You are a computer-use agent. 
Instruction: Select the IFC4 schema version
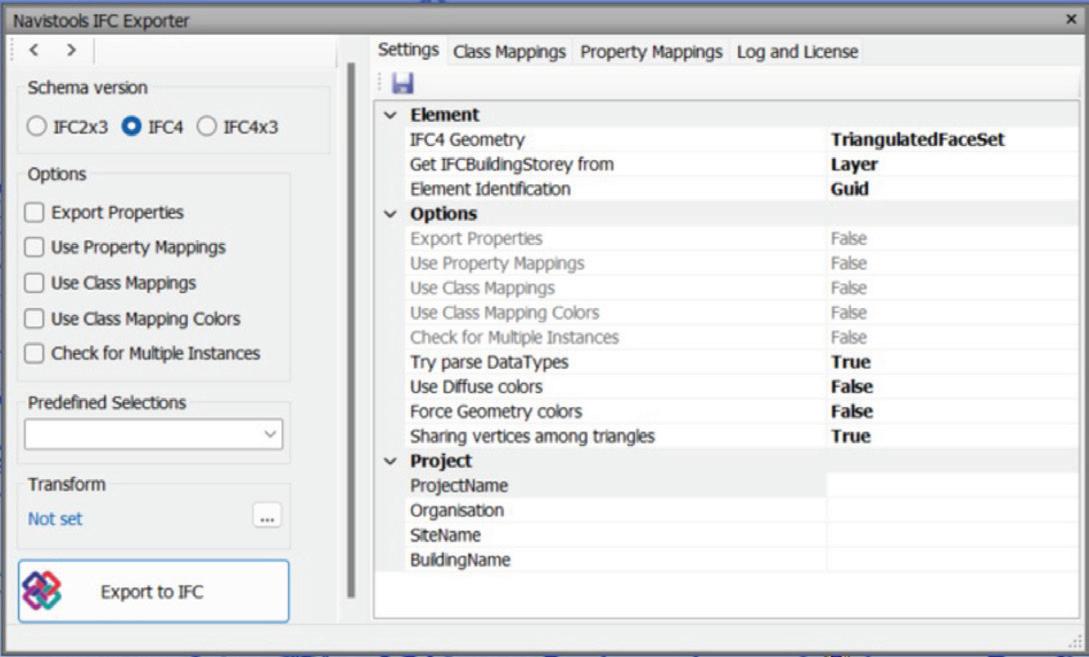click(x=152, y=127)
